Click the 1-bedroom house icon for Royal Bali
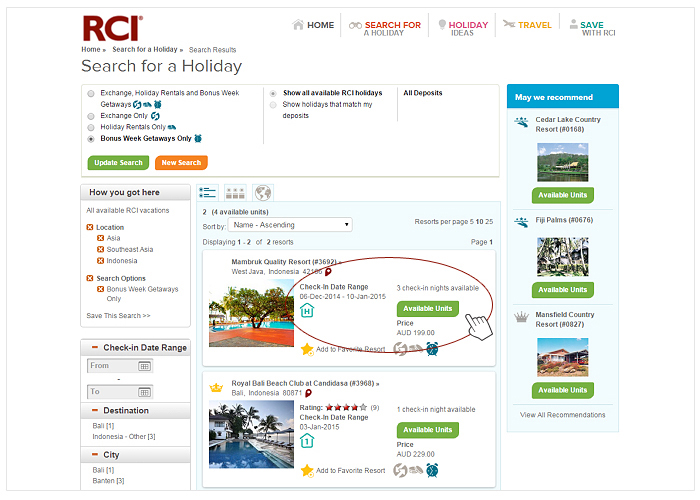 (x=307, y=441)
